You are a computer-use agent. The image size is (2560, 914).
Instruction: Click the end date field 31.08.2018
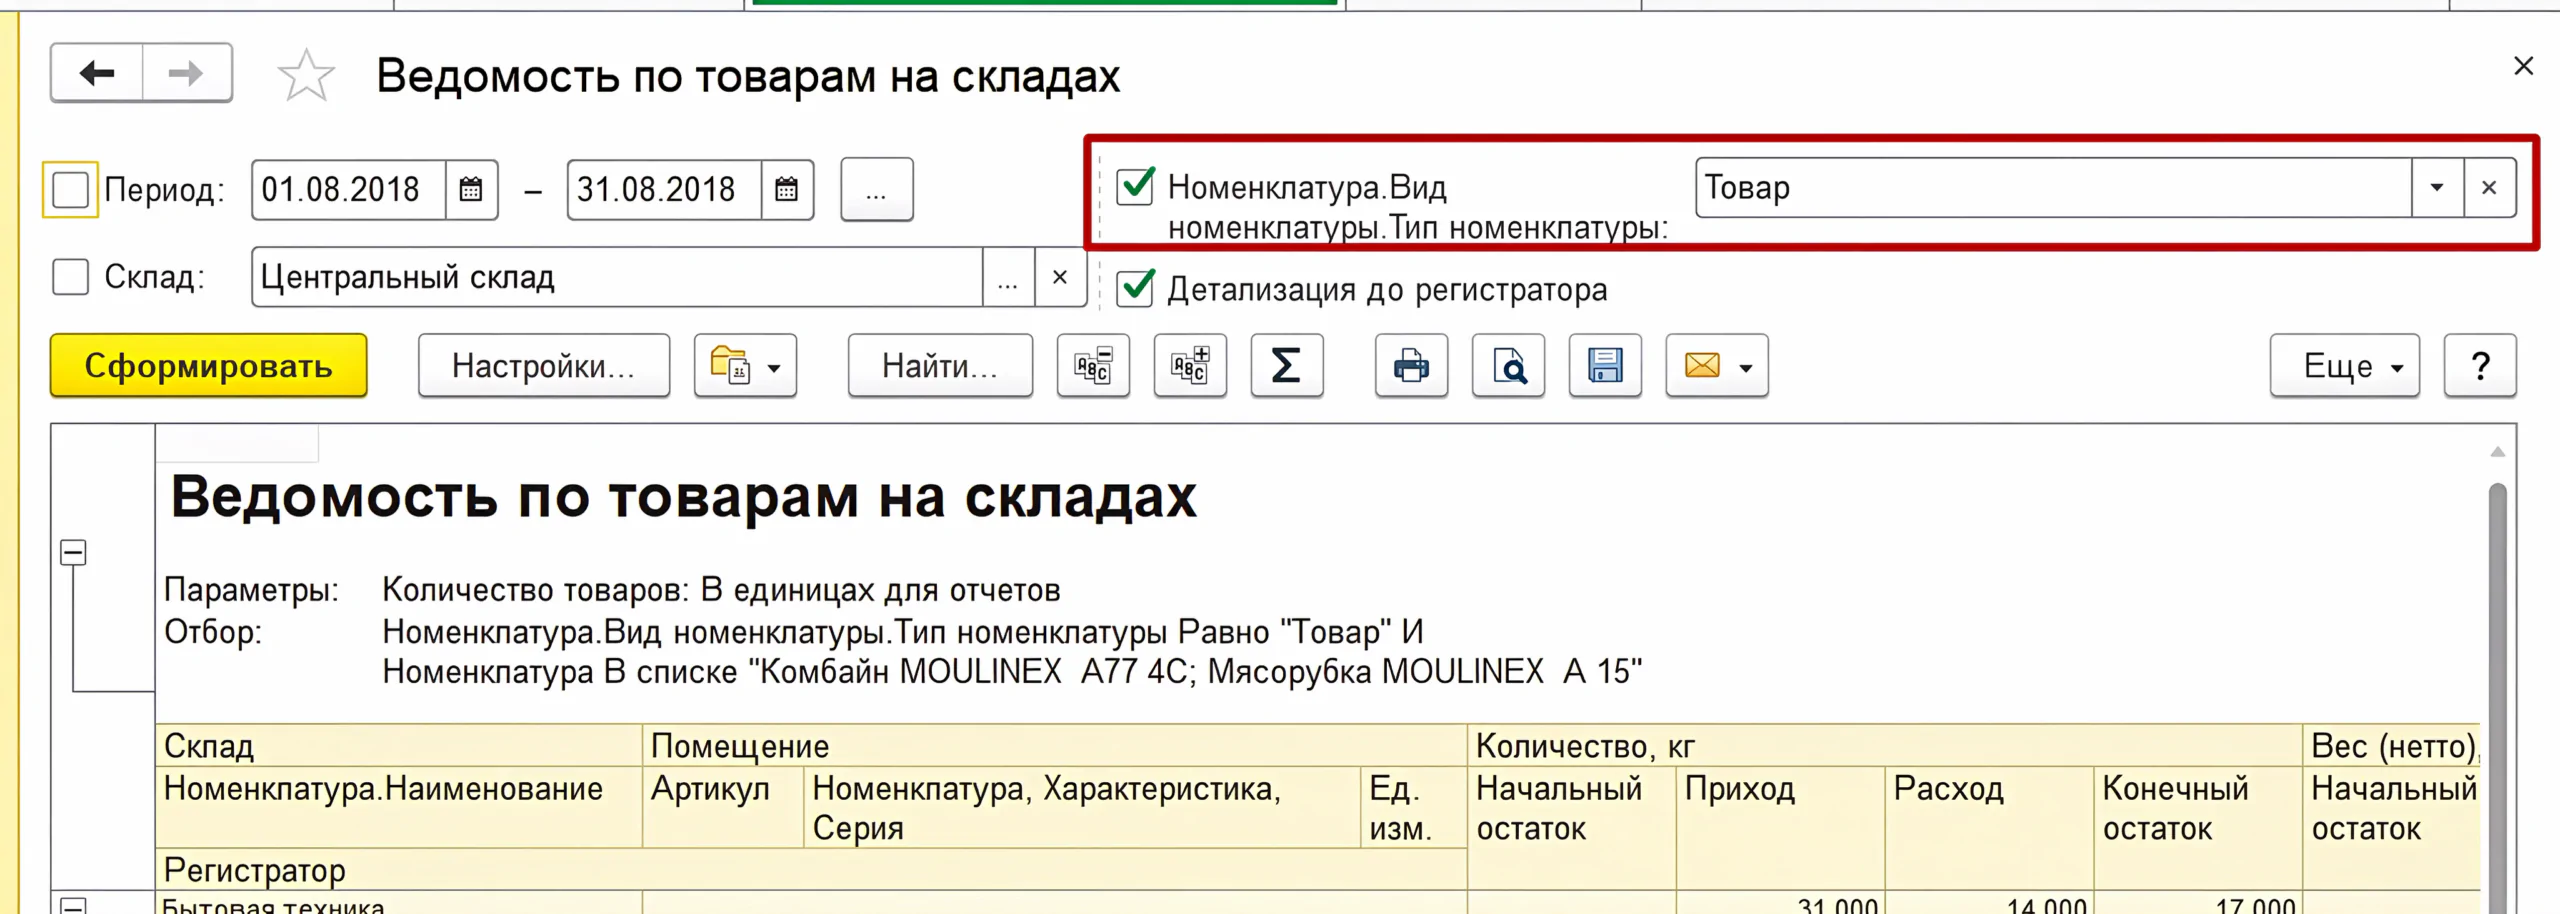[665, 189]
